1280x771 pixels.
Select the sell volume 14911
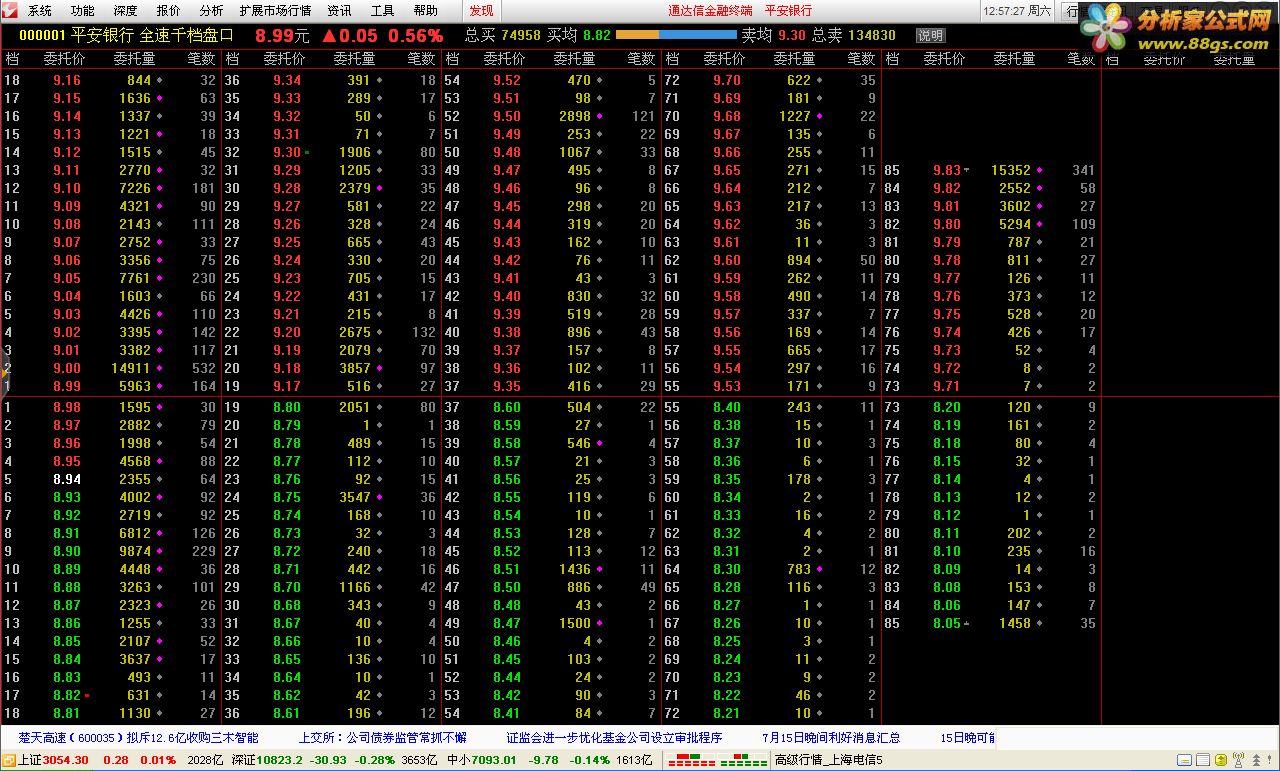coord(131,368)
